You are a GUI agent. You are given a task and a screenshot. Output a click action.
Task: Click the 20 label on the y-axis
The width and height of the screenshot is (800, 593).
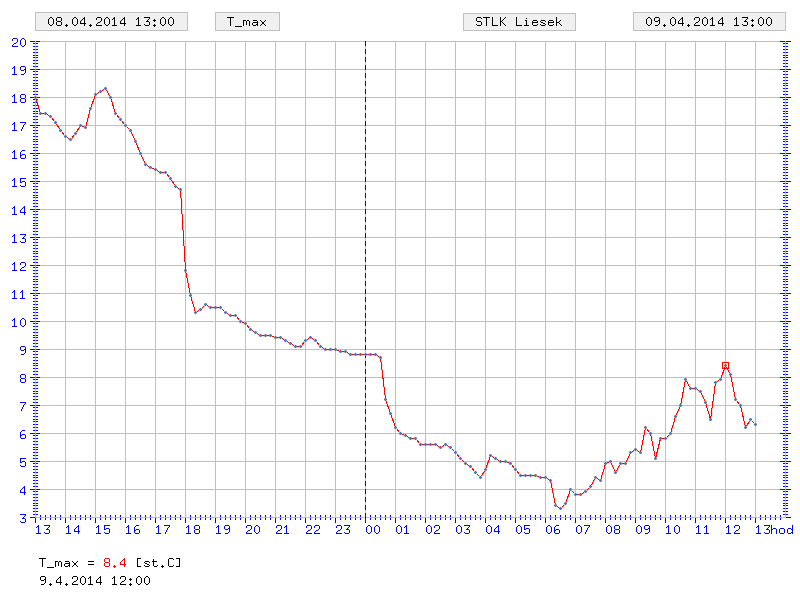(19, 42)
